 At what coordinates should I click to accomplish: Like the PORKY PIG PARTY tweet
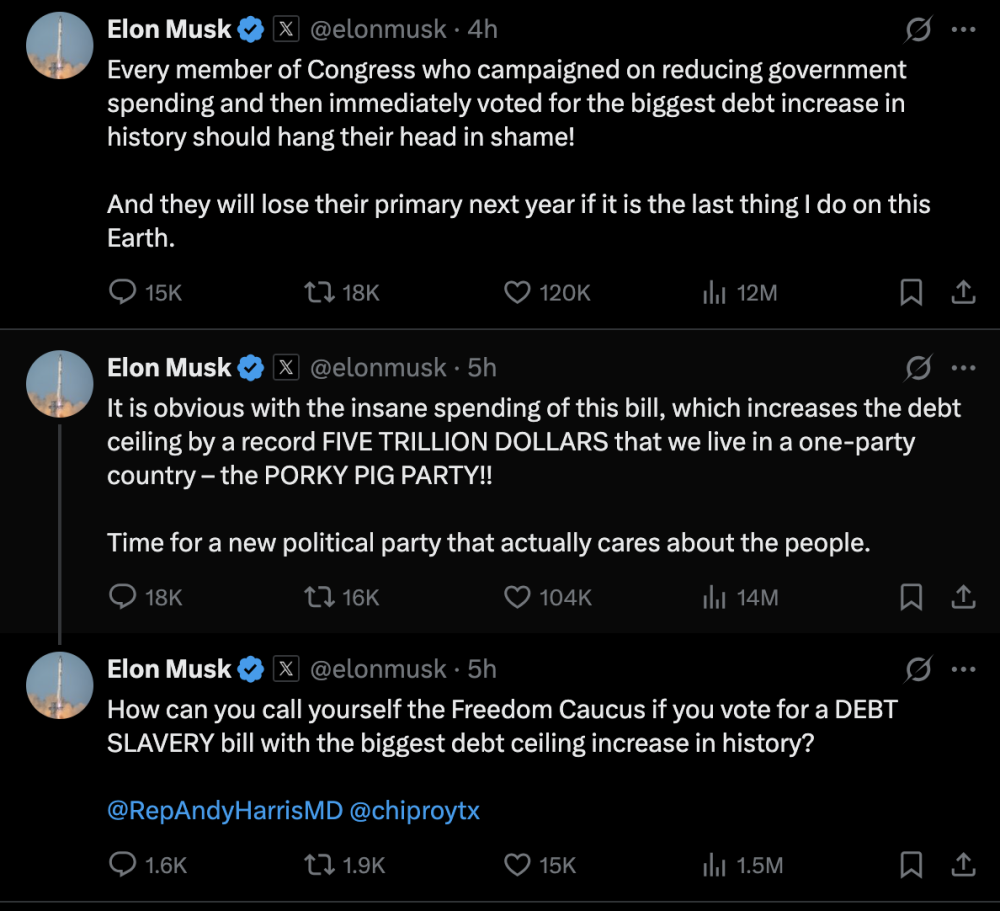coord(516,597)
